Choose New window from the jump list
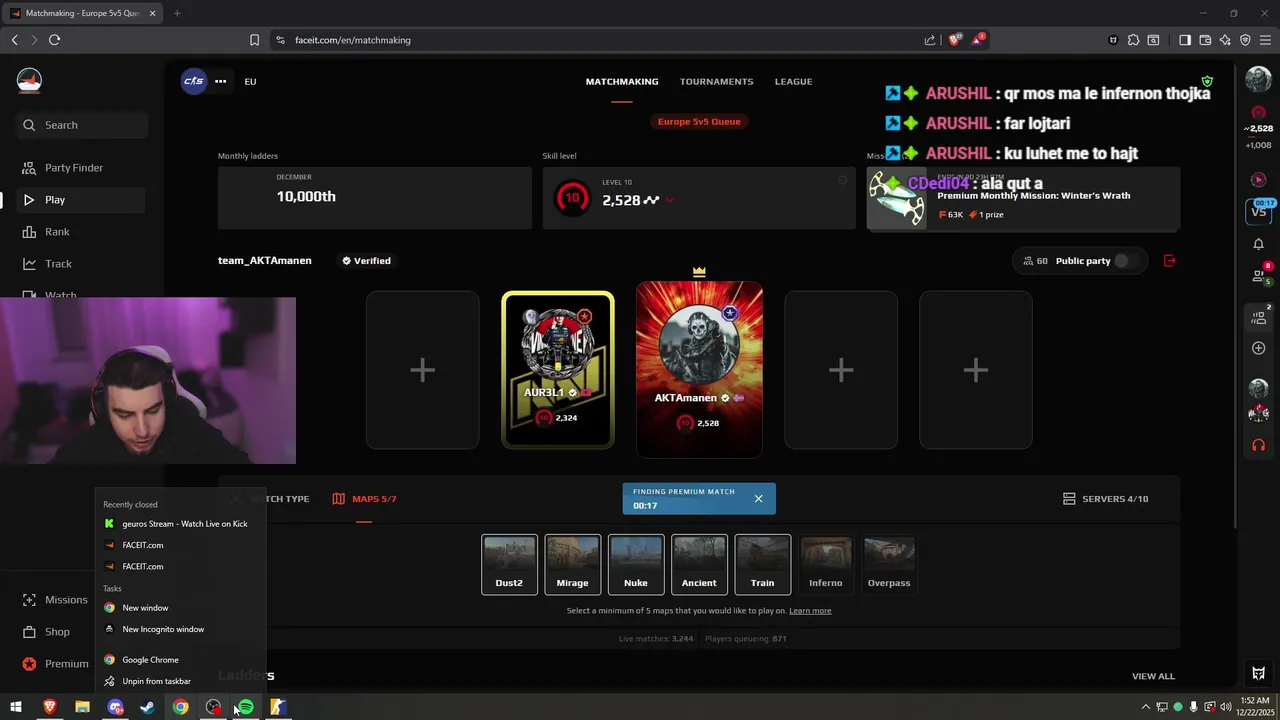Screen dimensions: 1280x720 (181, 608)
